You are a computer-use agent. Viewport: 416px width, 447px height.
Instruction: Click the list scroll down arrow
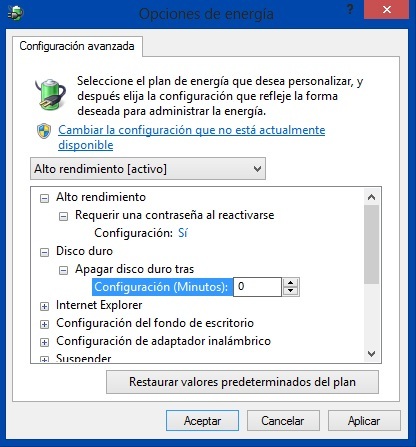[371, 353]
